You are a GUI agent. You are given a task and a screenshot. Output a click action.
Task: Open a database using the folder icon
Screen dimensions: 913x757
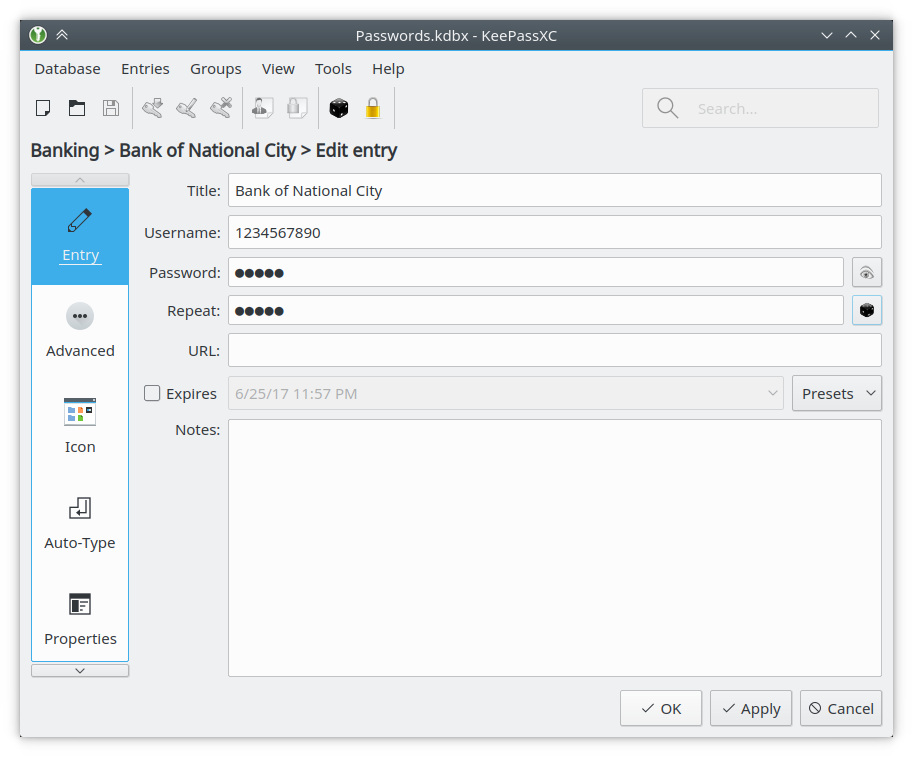tap(77, 108)
